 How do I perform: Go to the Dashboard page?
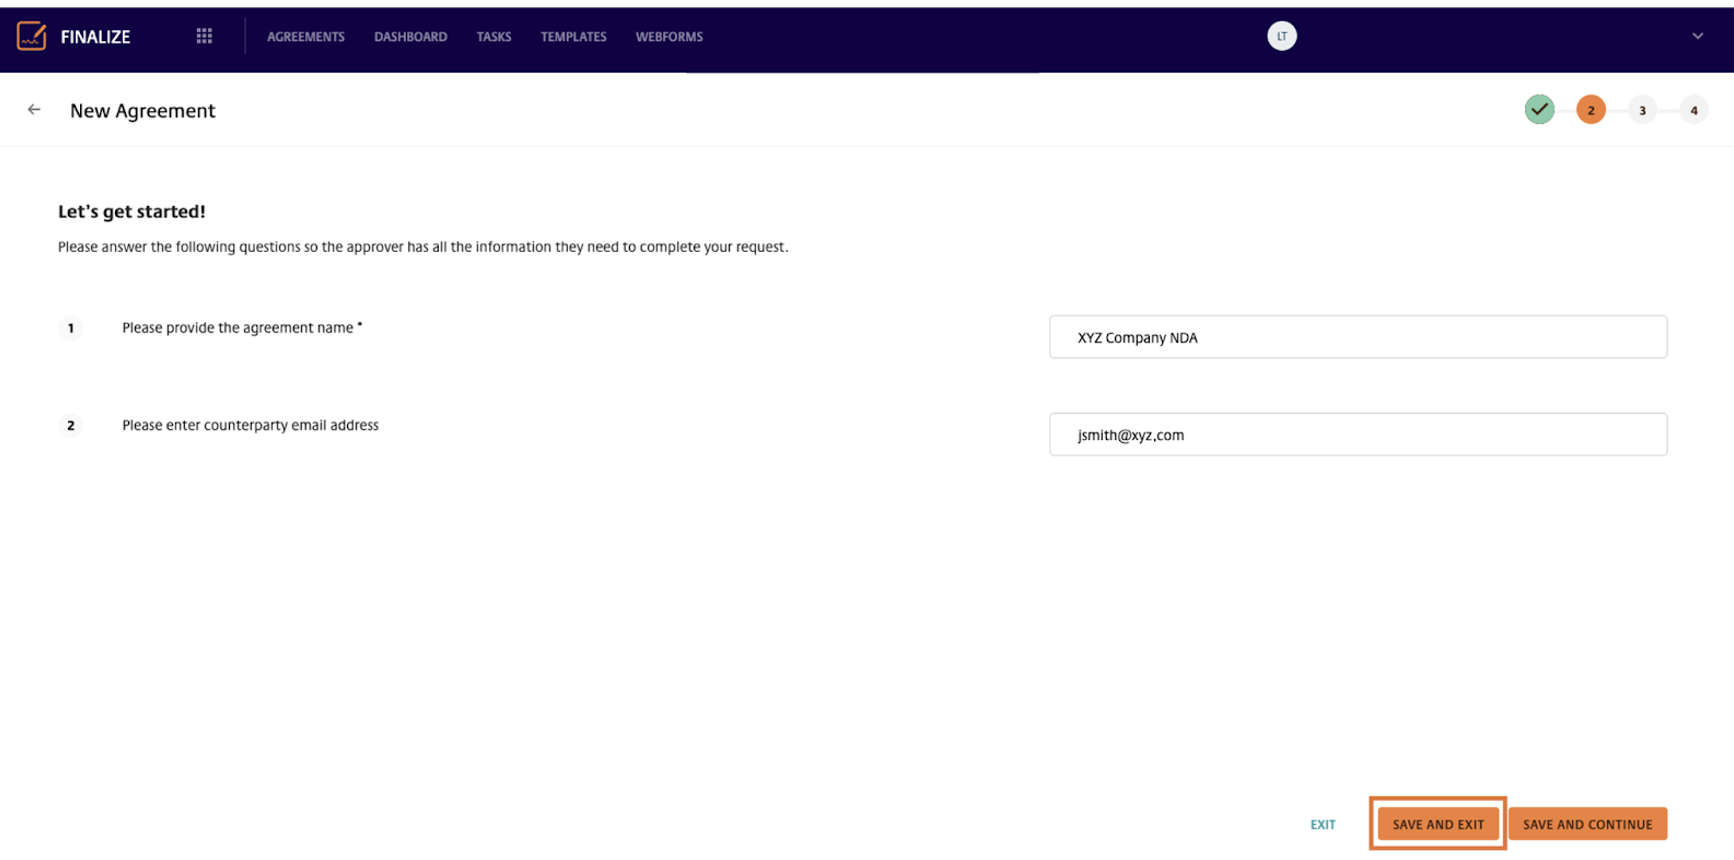410,37
